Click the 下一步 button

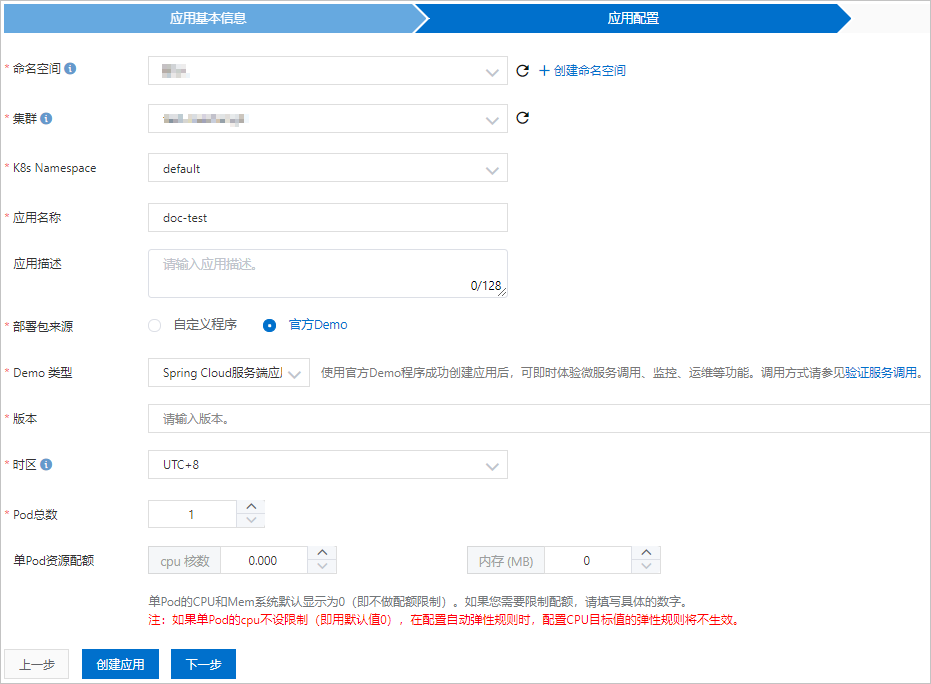click(204, 664)
